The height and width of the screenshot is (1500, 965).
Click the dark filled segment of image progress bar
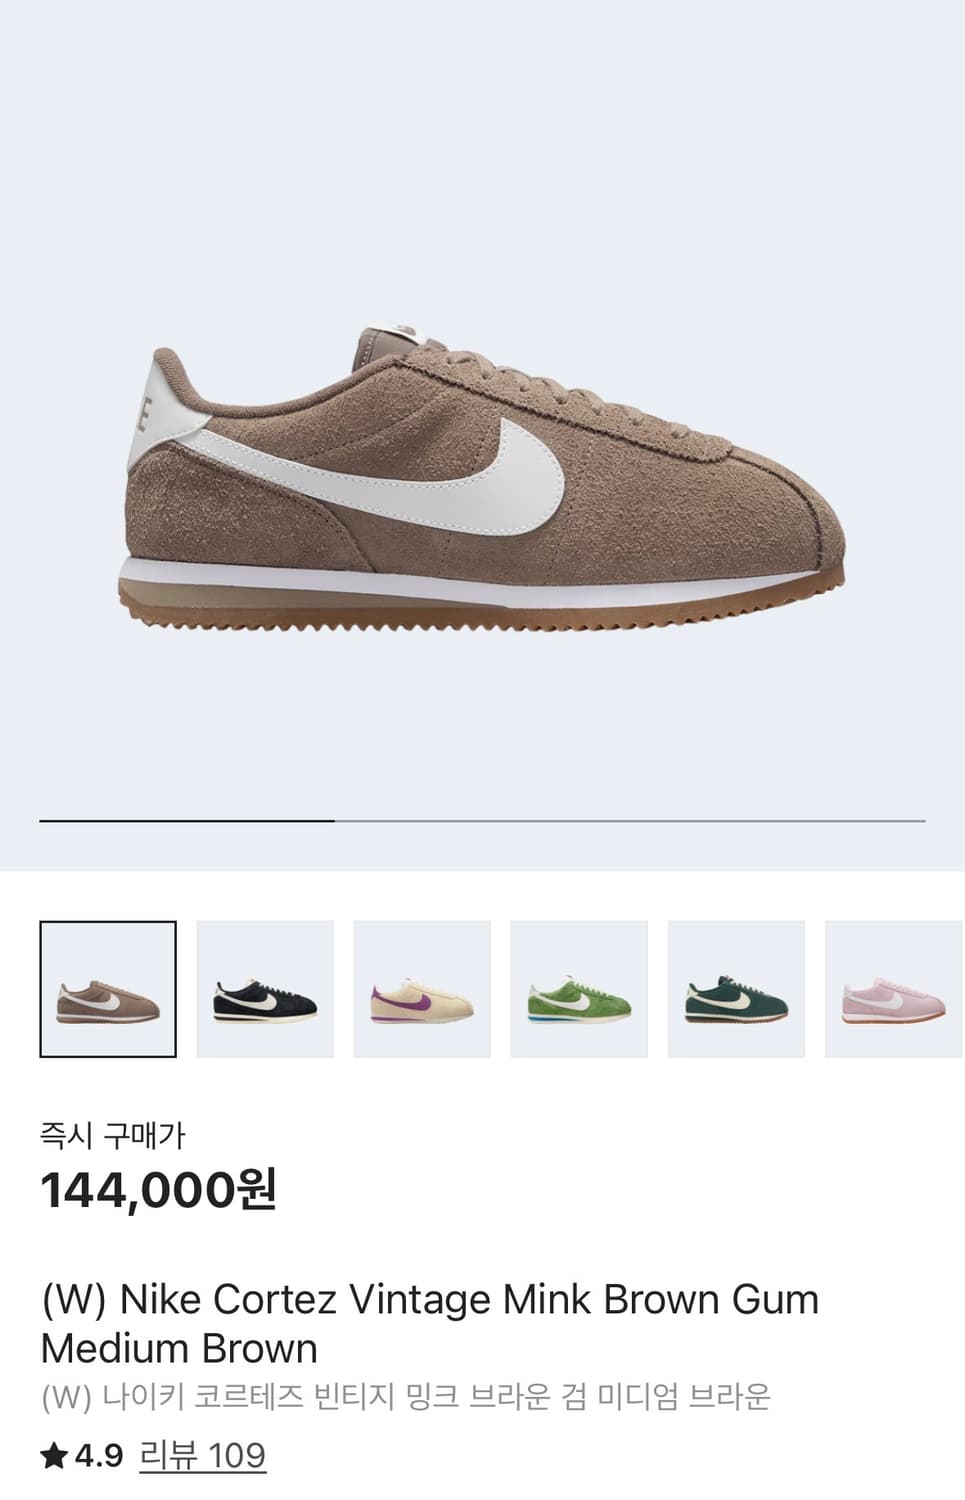pos(187,820)
